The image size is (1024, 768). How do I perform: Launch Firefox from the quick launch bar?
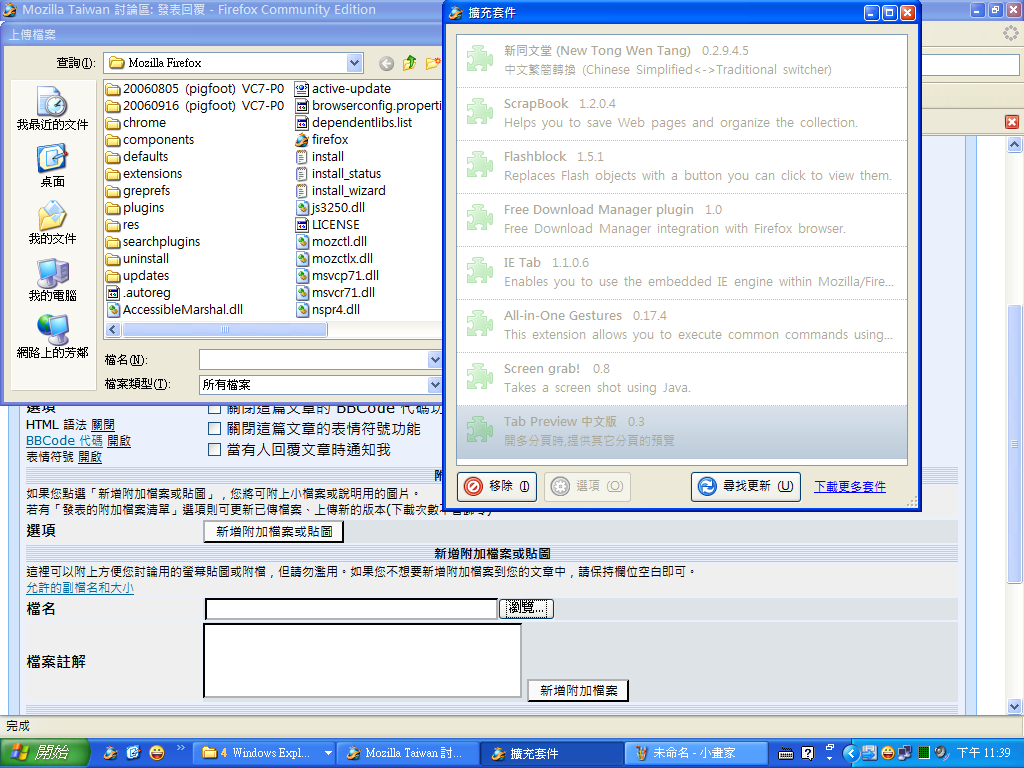111,753
